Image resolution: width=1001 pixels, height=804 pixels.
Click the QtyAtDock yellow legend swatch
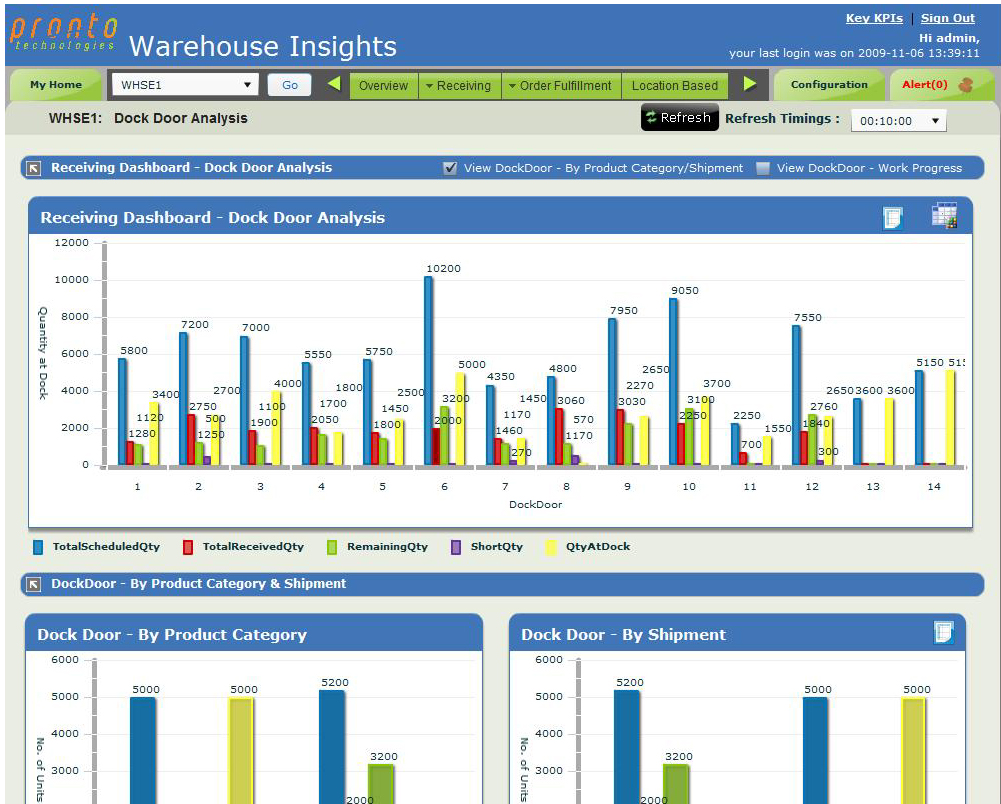point(551,547)
